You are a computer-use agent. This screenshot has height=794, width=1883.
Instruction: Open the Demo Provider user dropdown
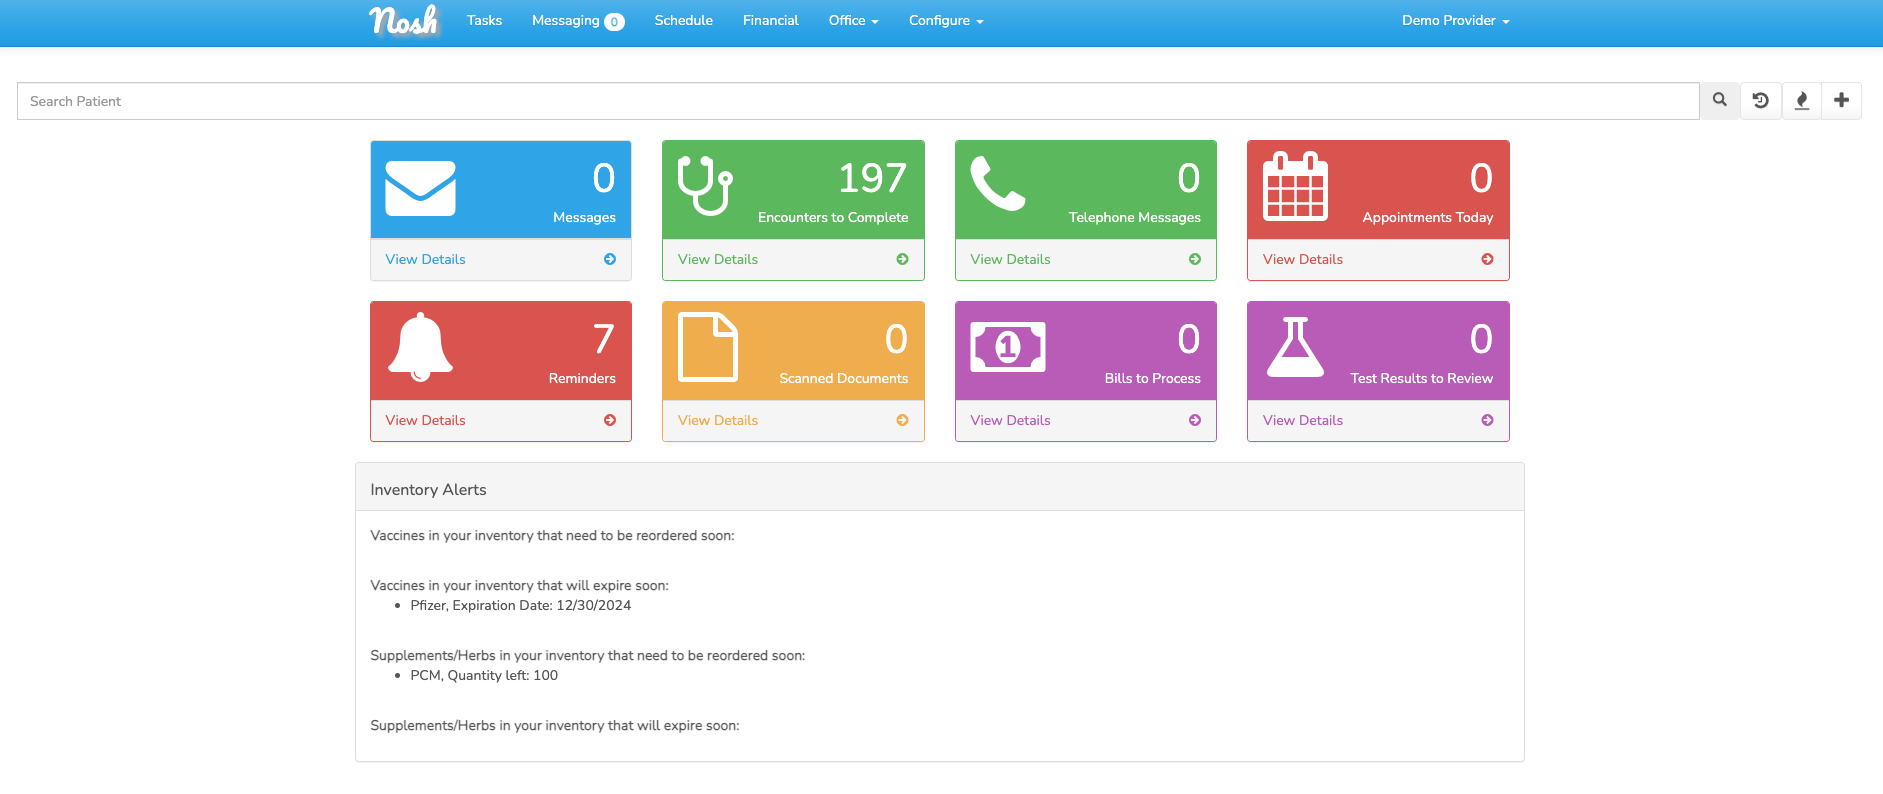point(1455,20)
